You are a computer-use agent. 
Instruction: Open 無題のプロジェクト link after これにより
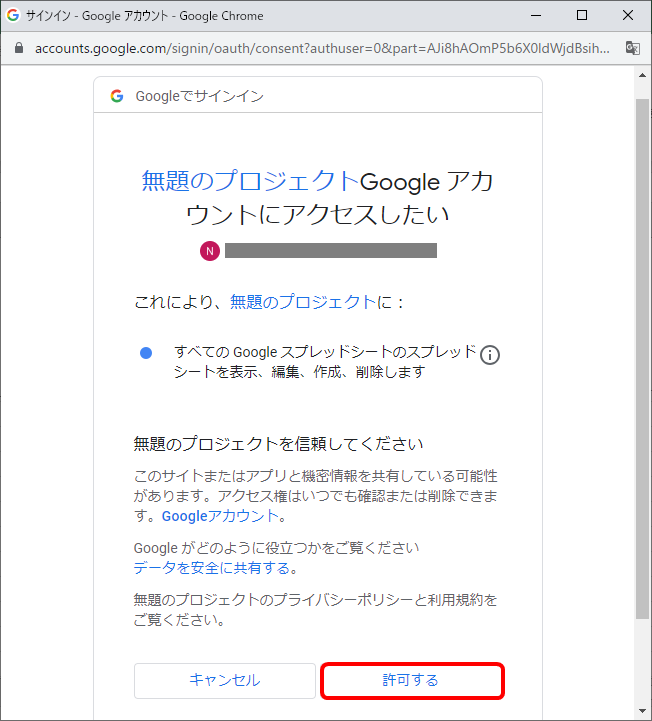click(x=303, y=302)
